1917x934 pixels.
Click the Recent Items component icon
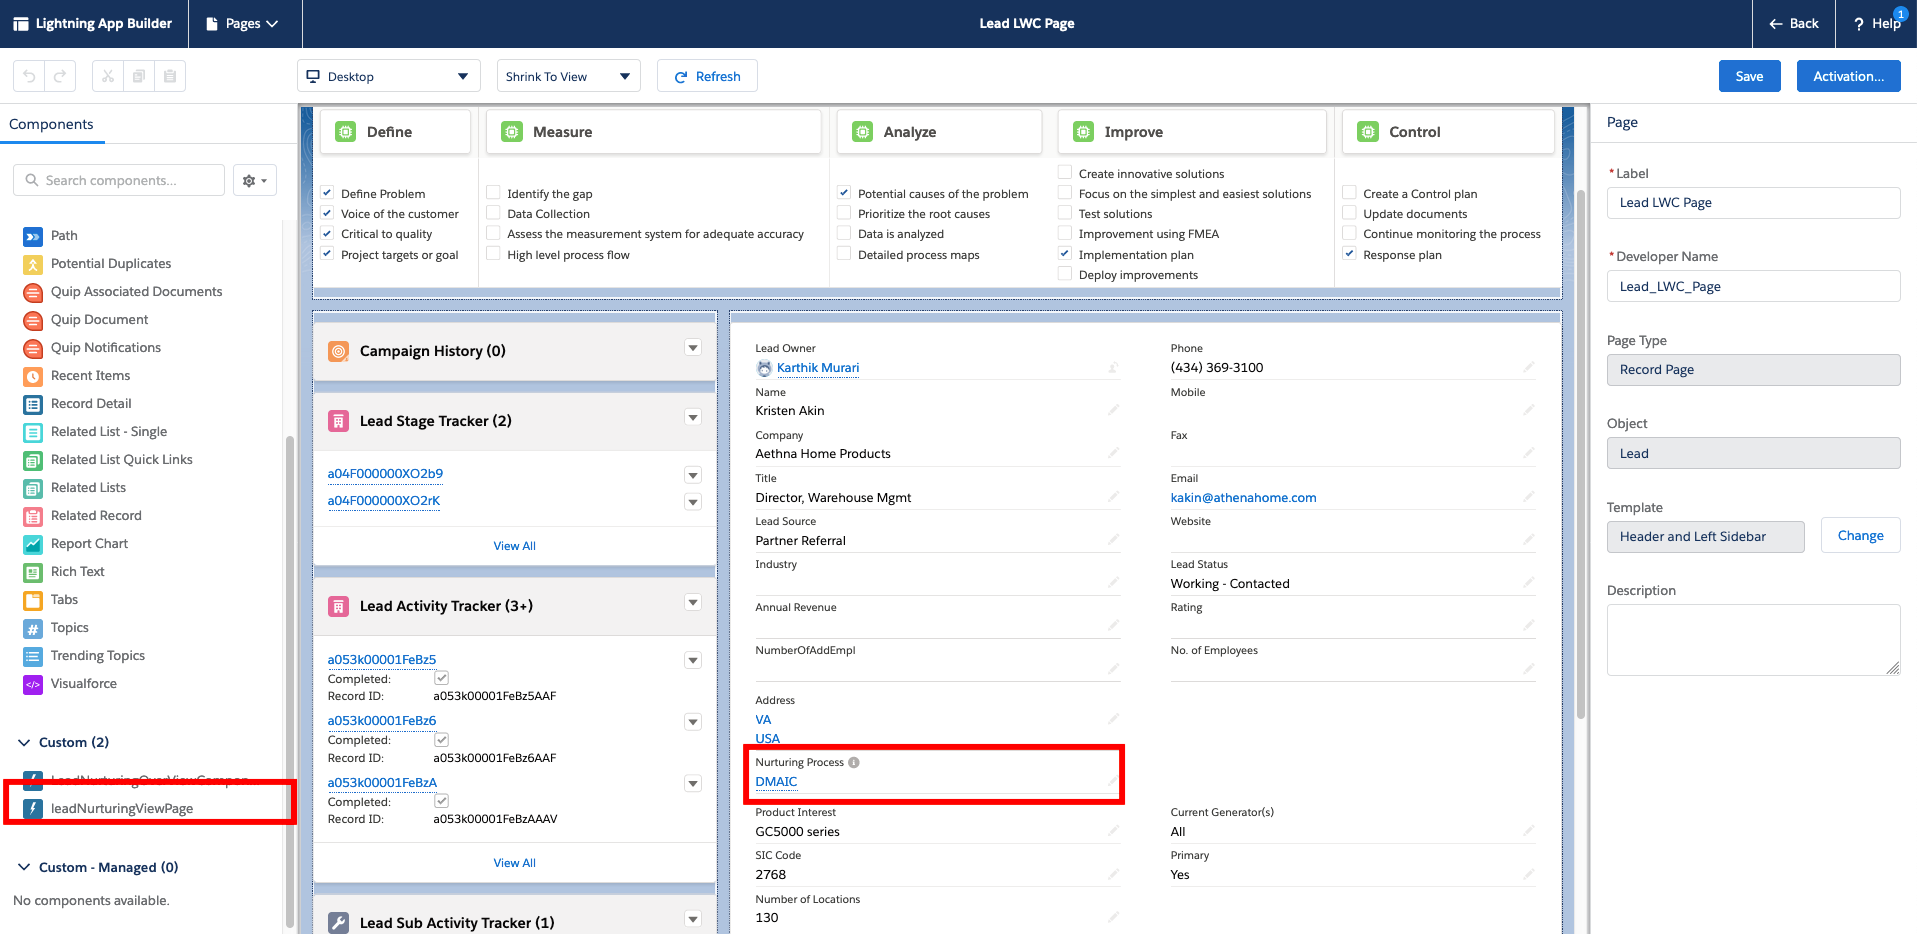[x=31, y=375]
